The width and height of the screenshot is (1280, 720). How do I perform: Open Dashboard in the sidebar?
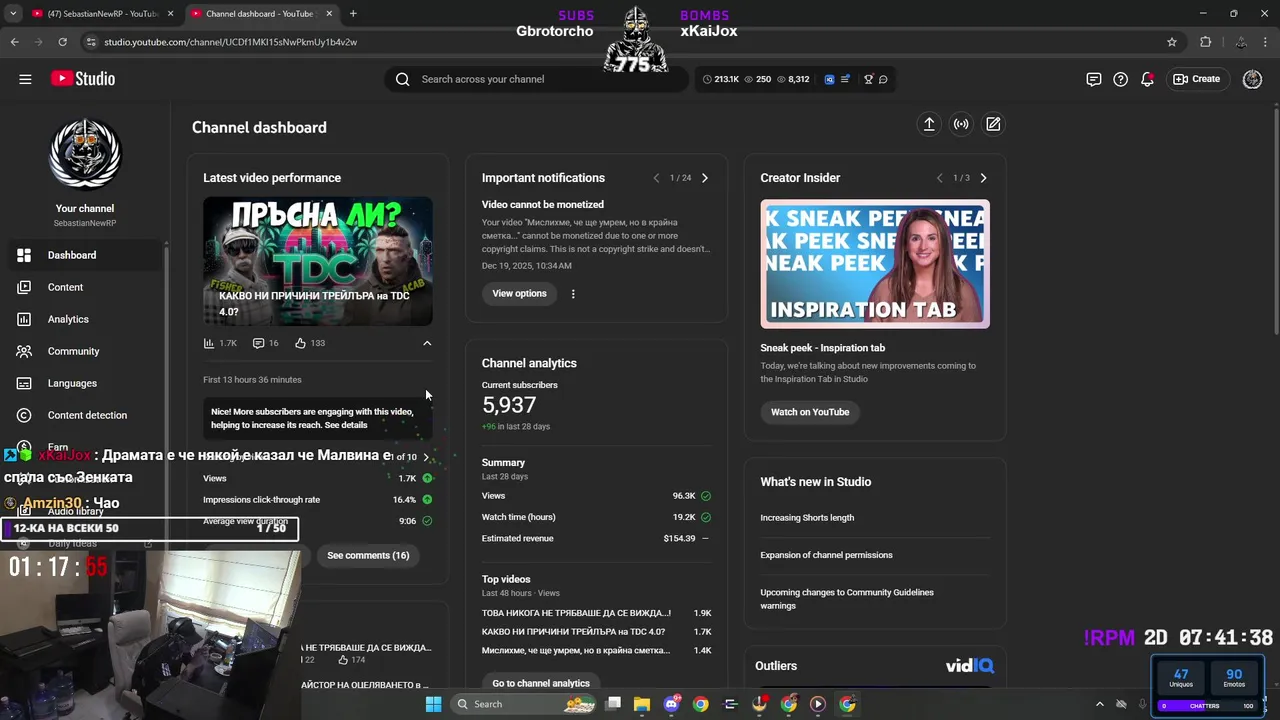85,255
